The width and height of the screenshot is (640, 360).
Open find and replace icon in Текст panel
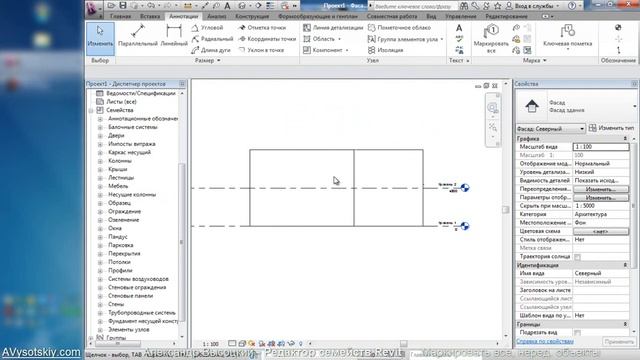click(x=459, y=50)
